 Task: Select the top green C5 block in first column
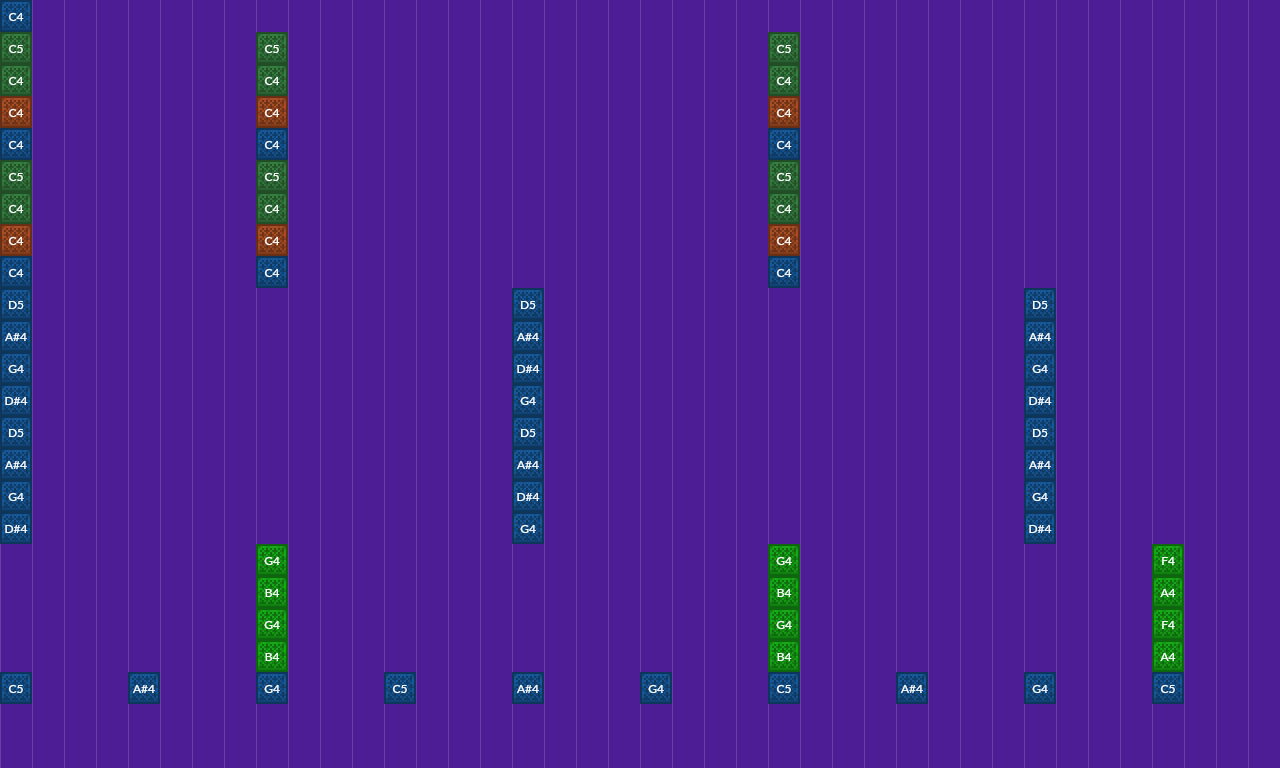[x=16, y=49]
